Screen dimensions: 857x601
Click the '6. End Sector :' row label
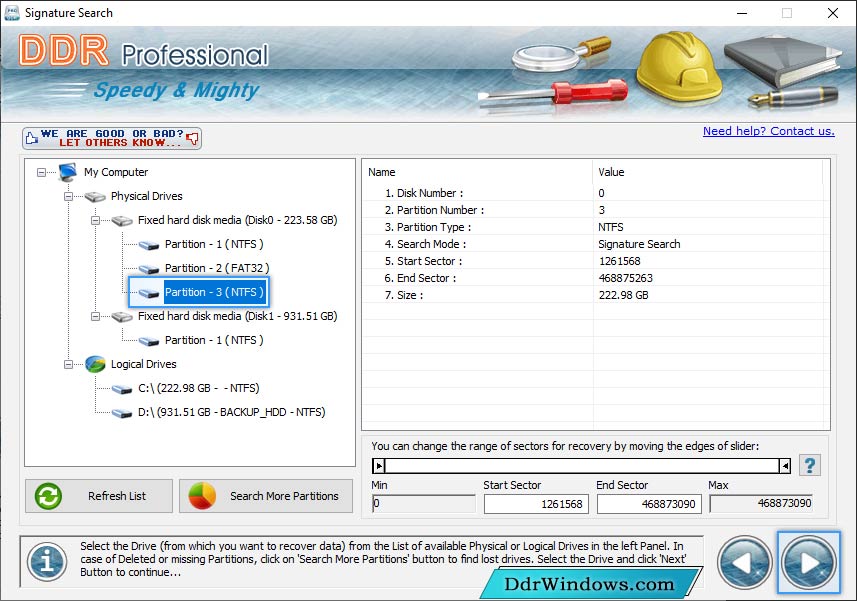click(420, 278)
